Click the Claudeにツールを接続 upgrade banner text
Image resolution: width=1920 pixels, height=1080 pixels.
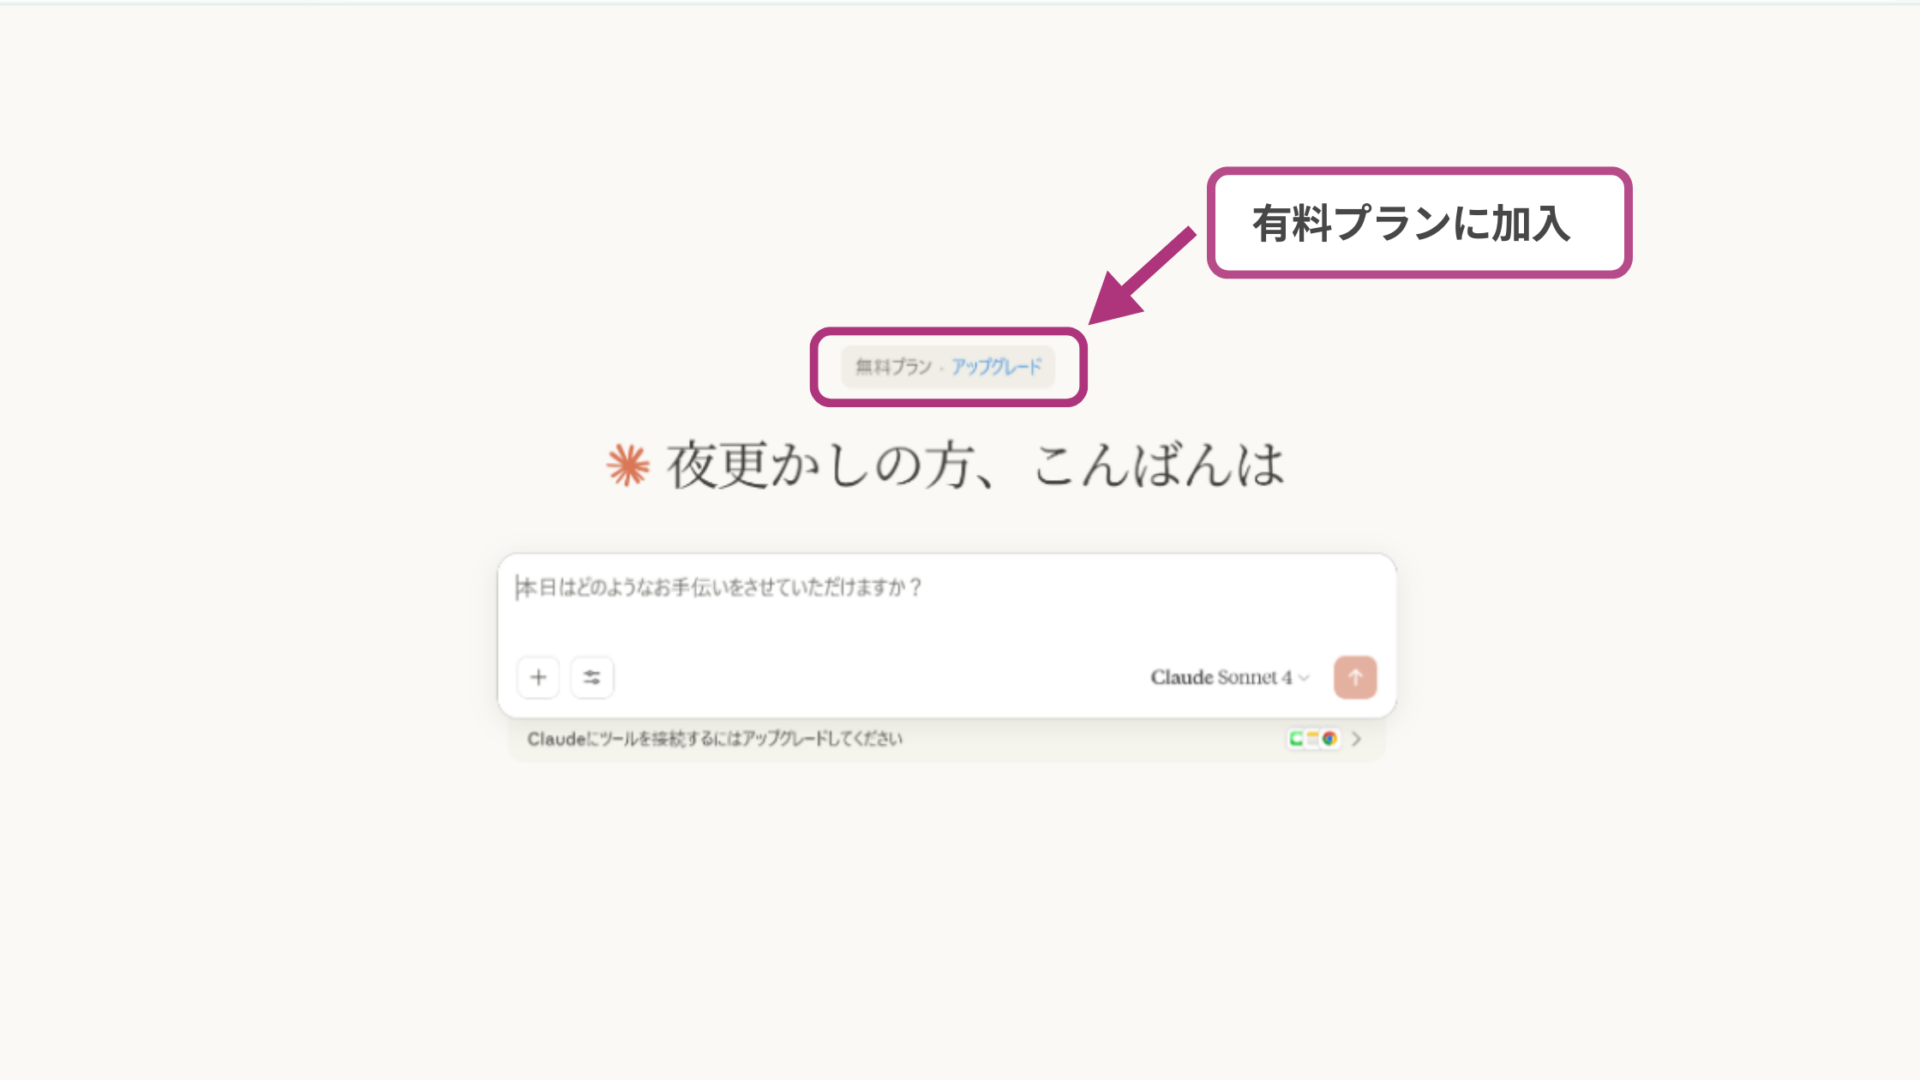[x=716, y=739]
